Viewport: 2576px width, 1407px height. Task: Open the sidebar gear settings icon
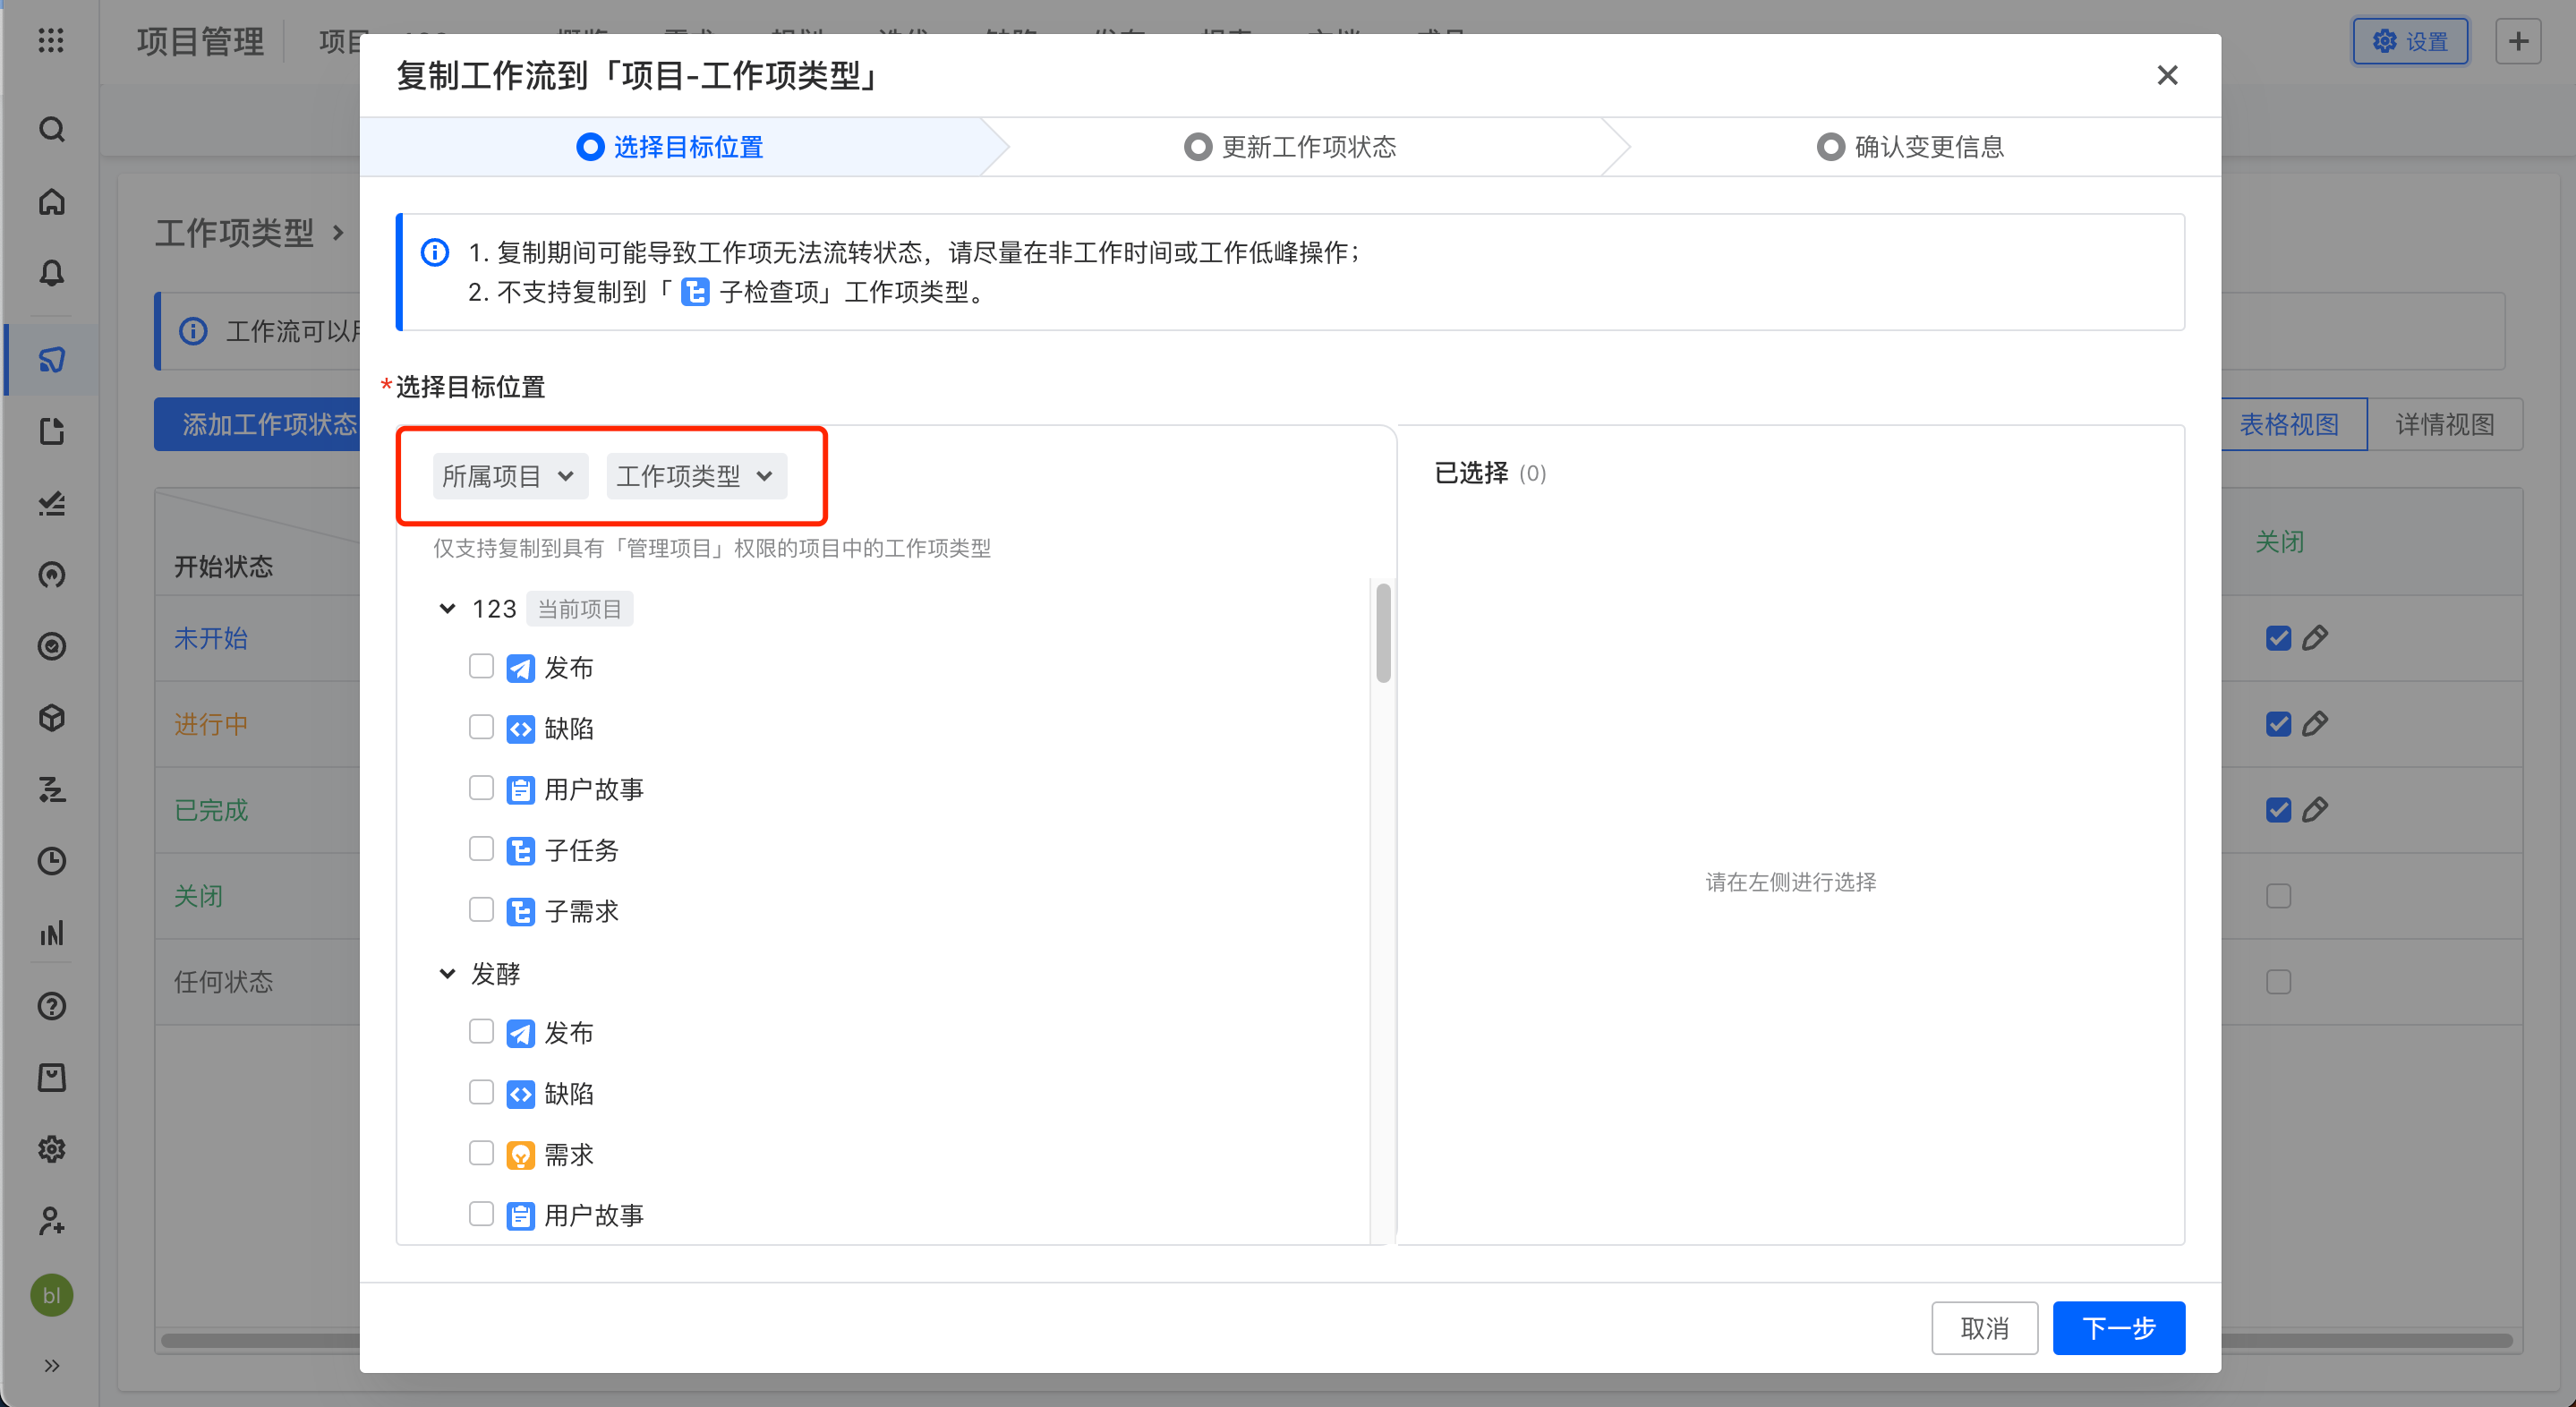[52, 1149]
